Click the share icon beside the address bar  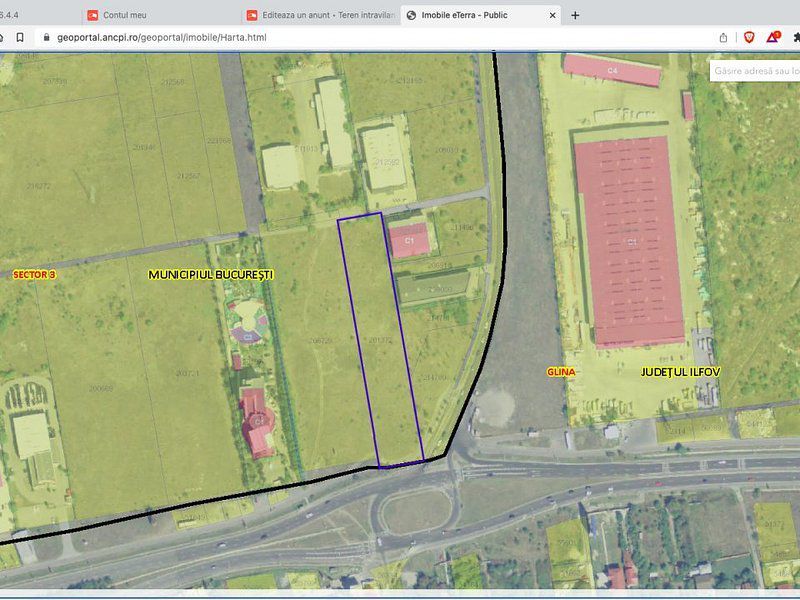point(723,38)
